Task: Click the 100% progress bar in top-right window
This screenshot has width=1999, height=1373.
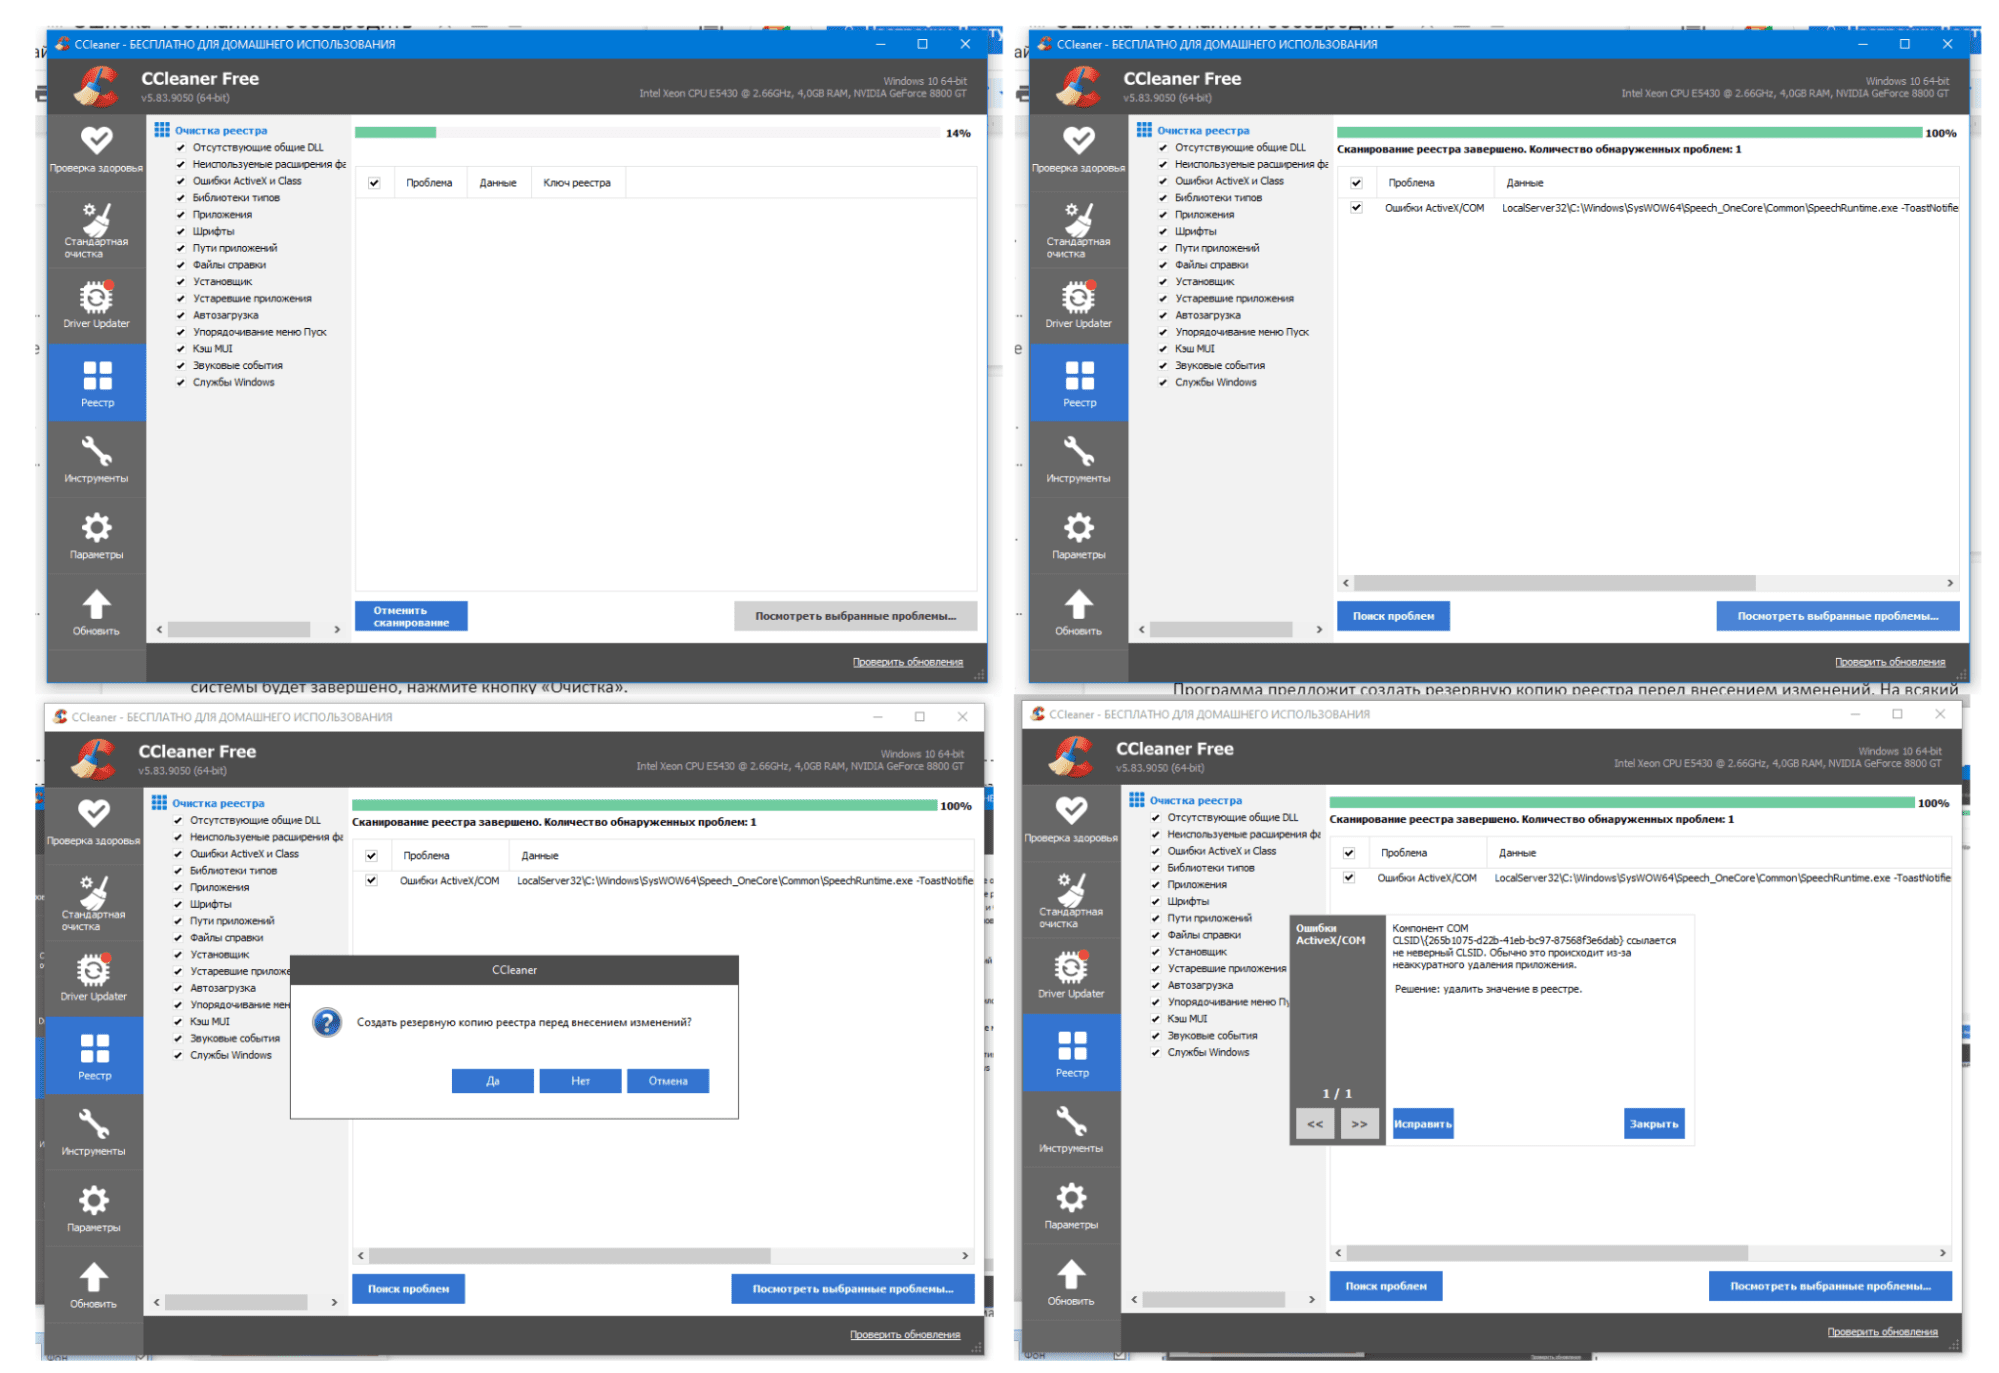Action: (1629, 133)
